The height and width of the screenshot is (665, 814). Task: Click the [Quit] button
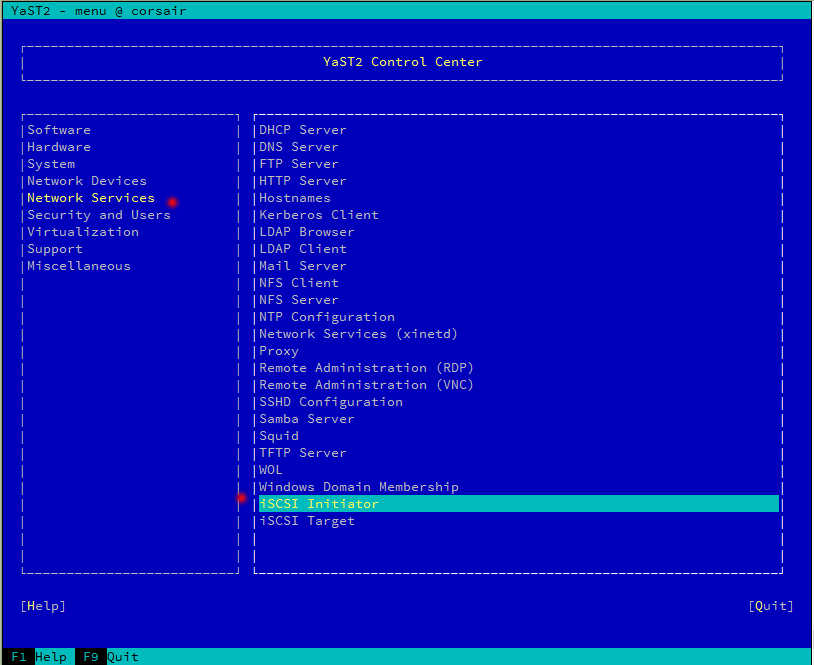pos(771,606)
